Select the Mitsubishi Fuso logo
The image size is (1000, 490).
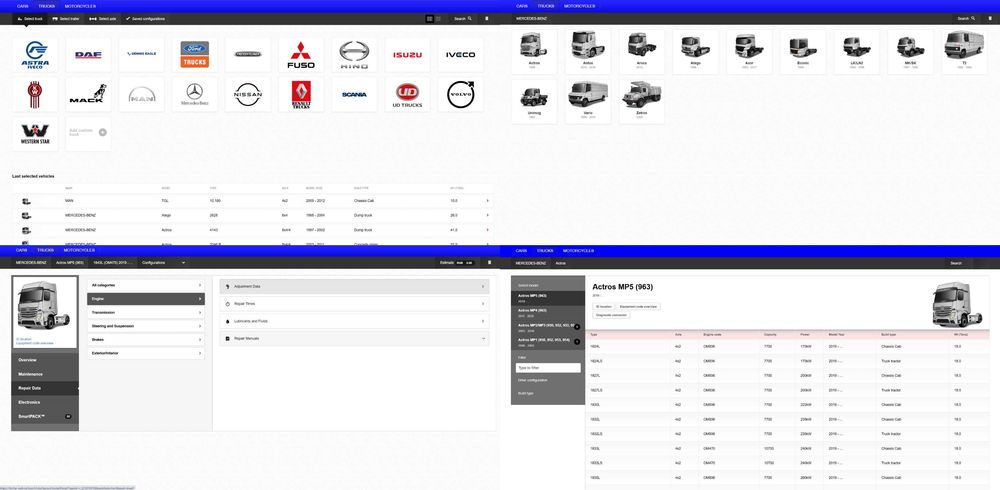pyautogui.click(x=301, y=54)
